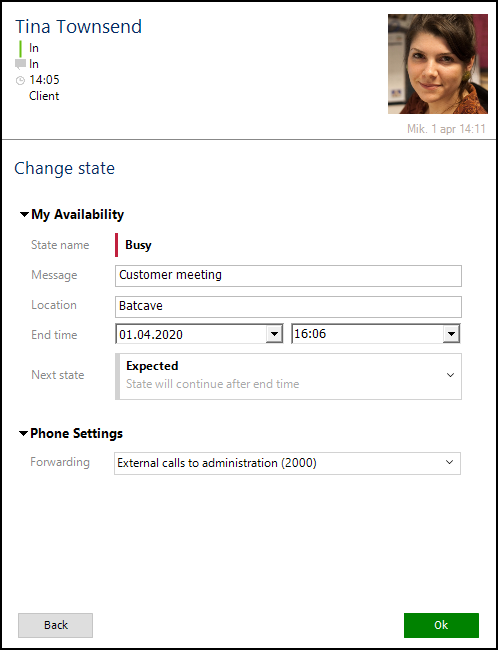The image size is (498, 650).
Task: Open the end time 16:06 dropdown arrow
Action: tap(451, 334)
